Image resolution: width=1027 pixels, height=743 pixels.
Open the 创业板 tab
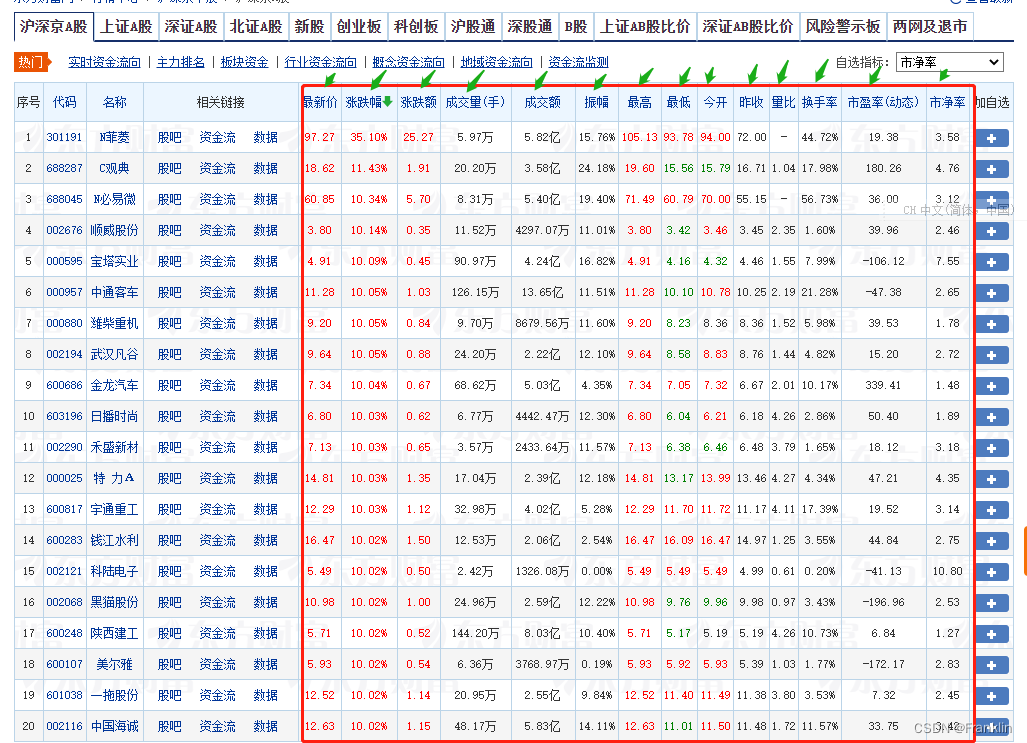[359, 27]
